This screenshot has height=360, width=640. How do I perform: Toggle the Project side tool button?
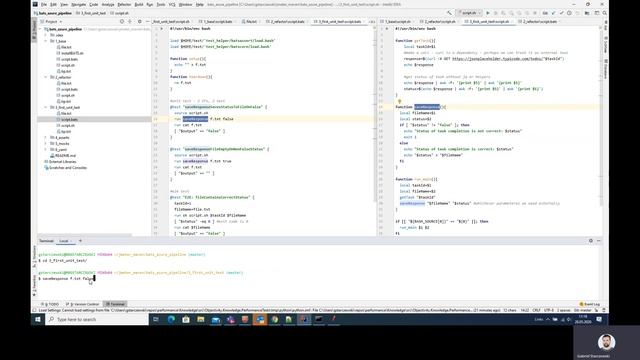point(34,29)
